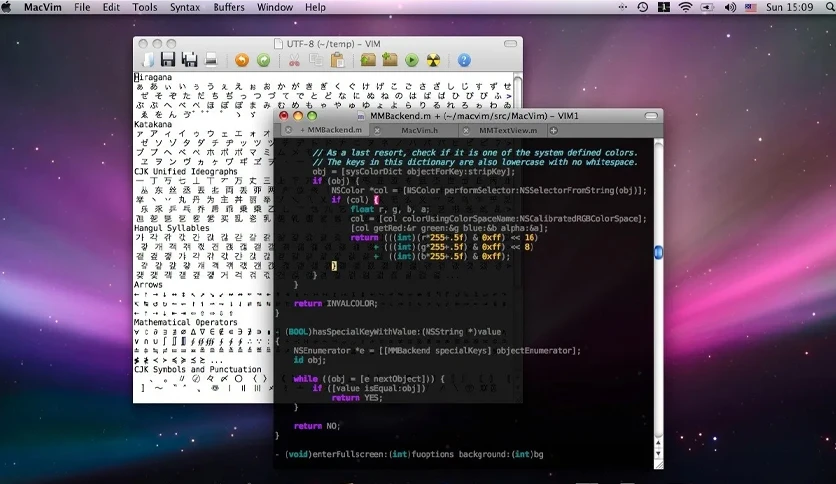
Task: Open the Help menu in the menu bar
Action: tap(315, 7)
